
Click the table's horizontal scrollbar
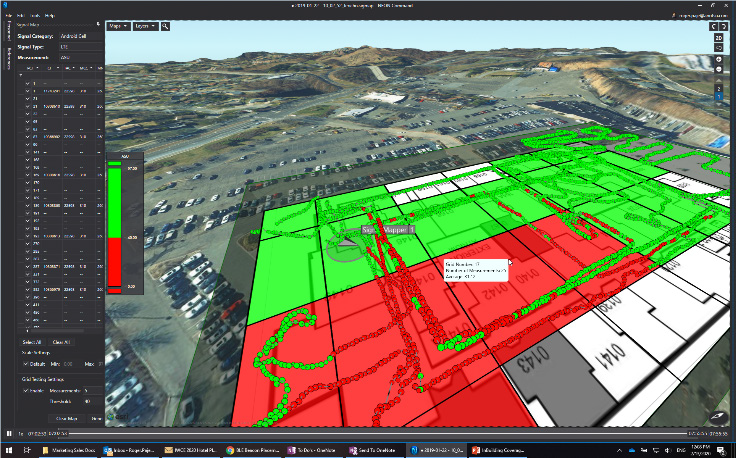coord(57,331)
